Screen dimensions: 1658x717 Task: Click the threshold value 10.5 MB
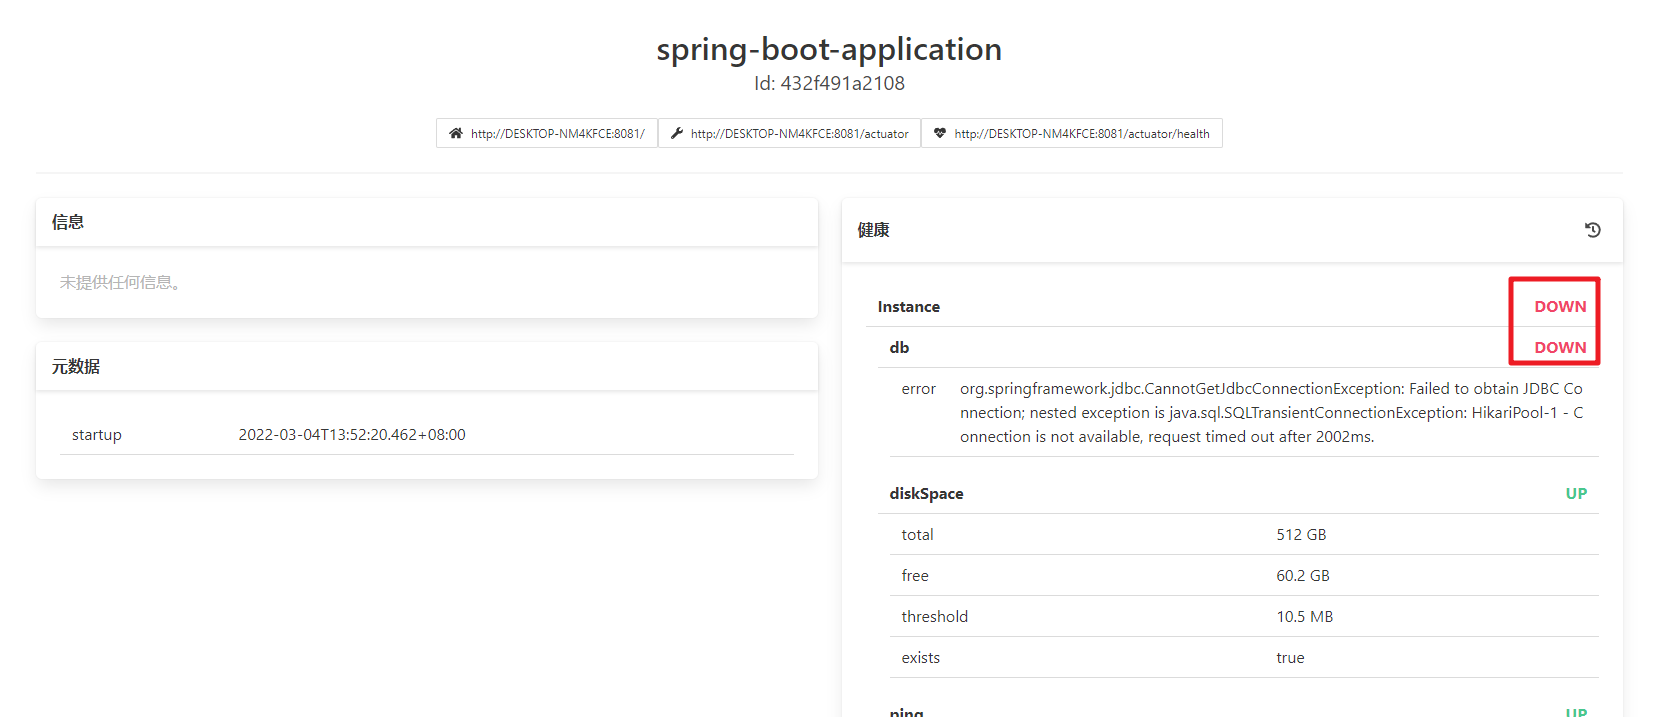[x=1304, y=617]
